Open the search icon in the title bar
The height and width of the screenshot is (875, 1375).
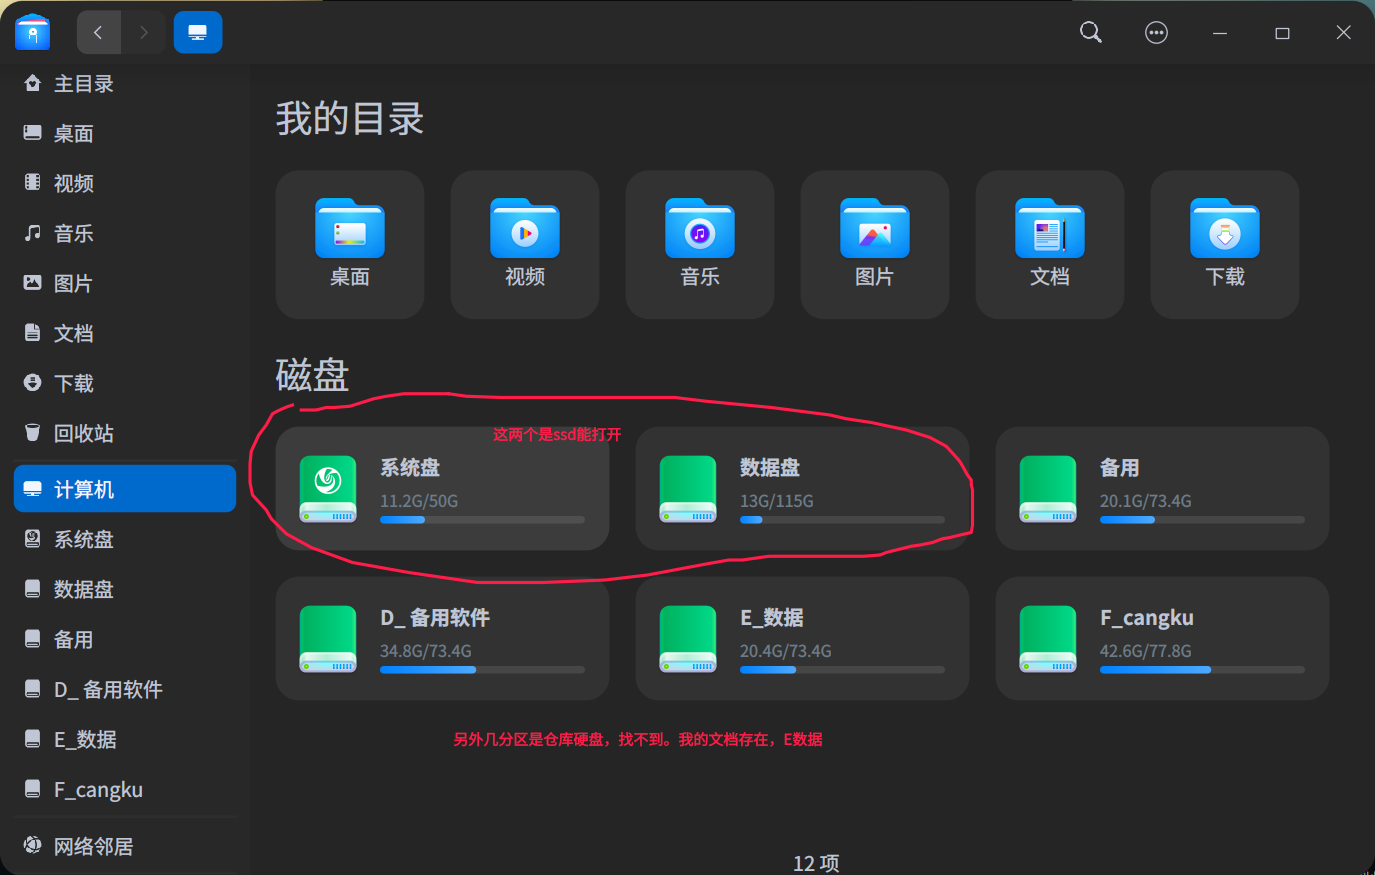[x=1090, y=32]
